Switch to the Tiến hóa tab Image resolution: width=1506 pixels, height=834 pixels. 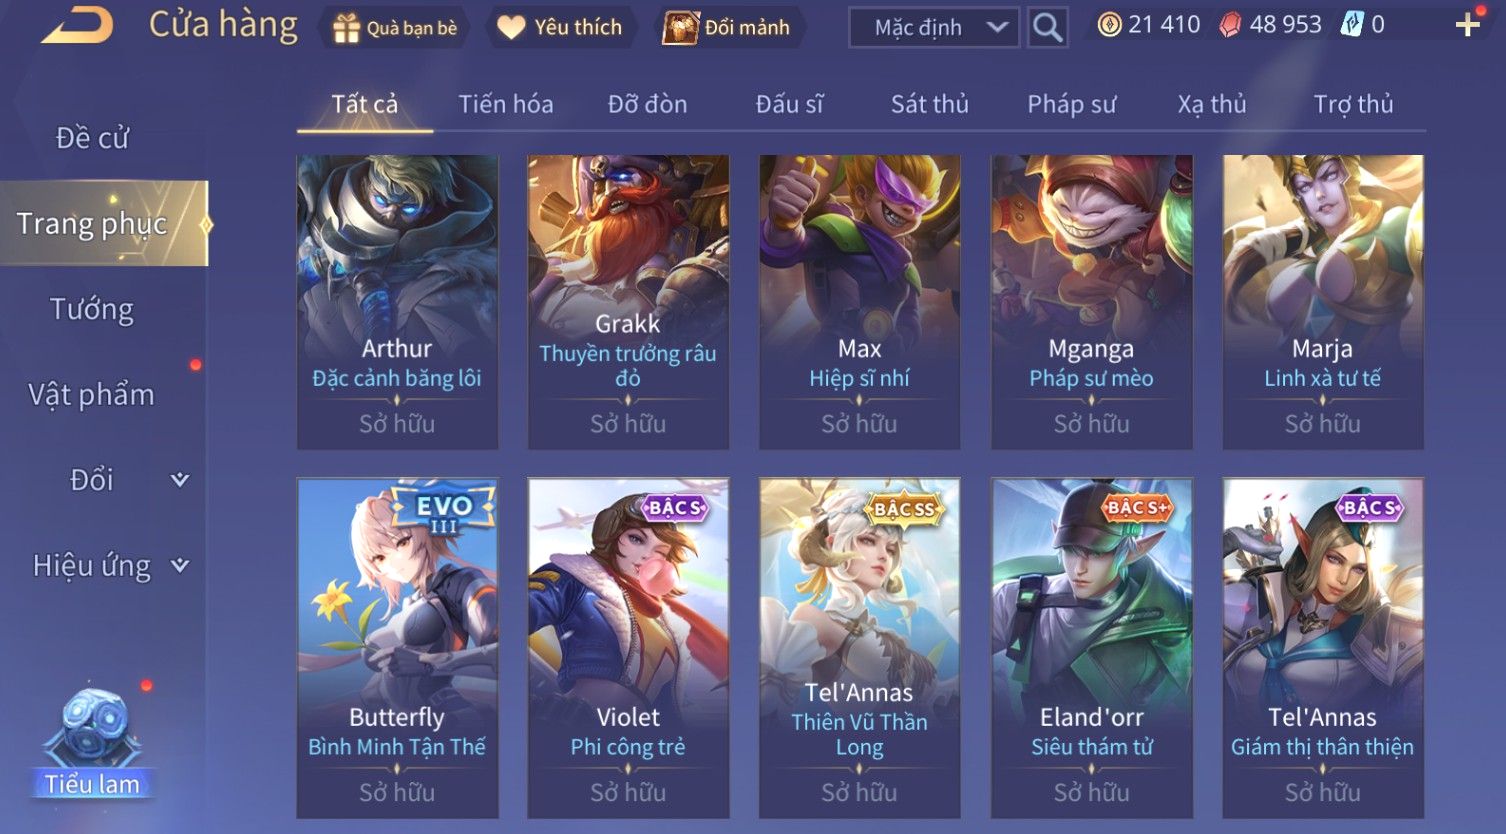[x=506, y=104]
